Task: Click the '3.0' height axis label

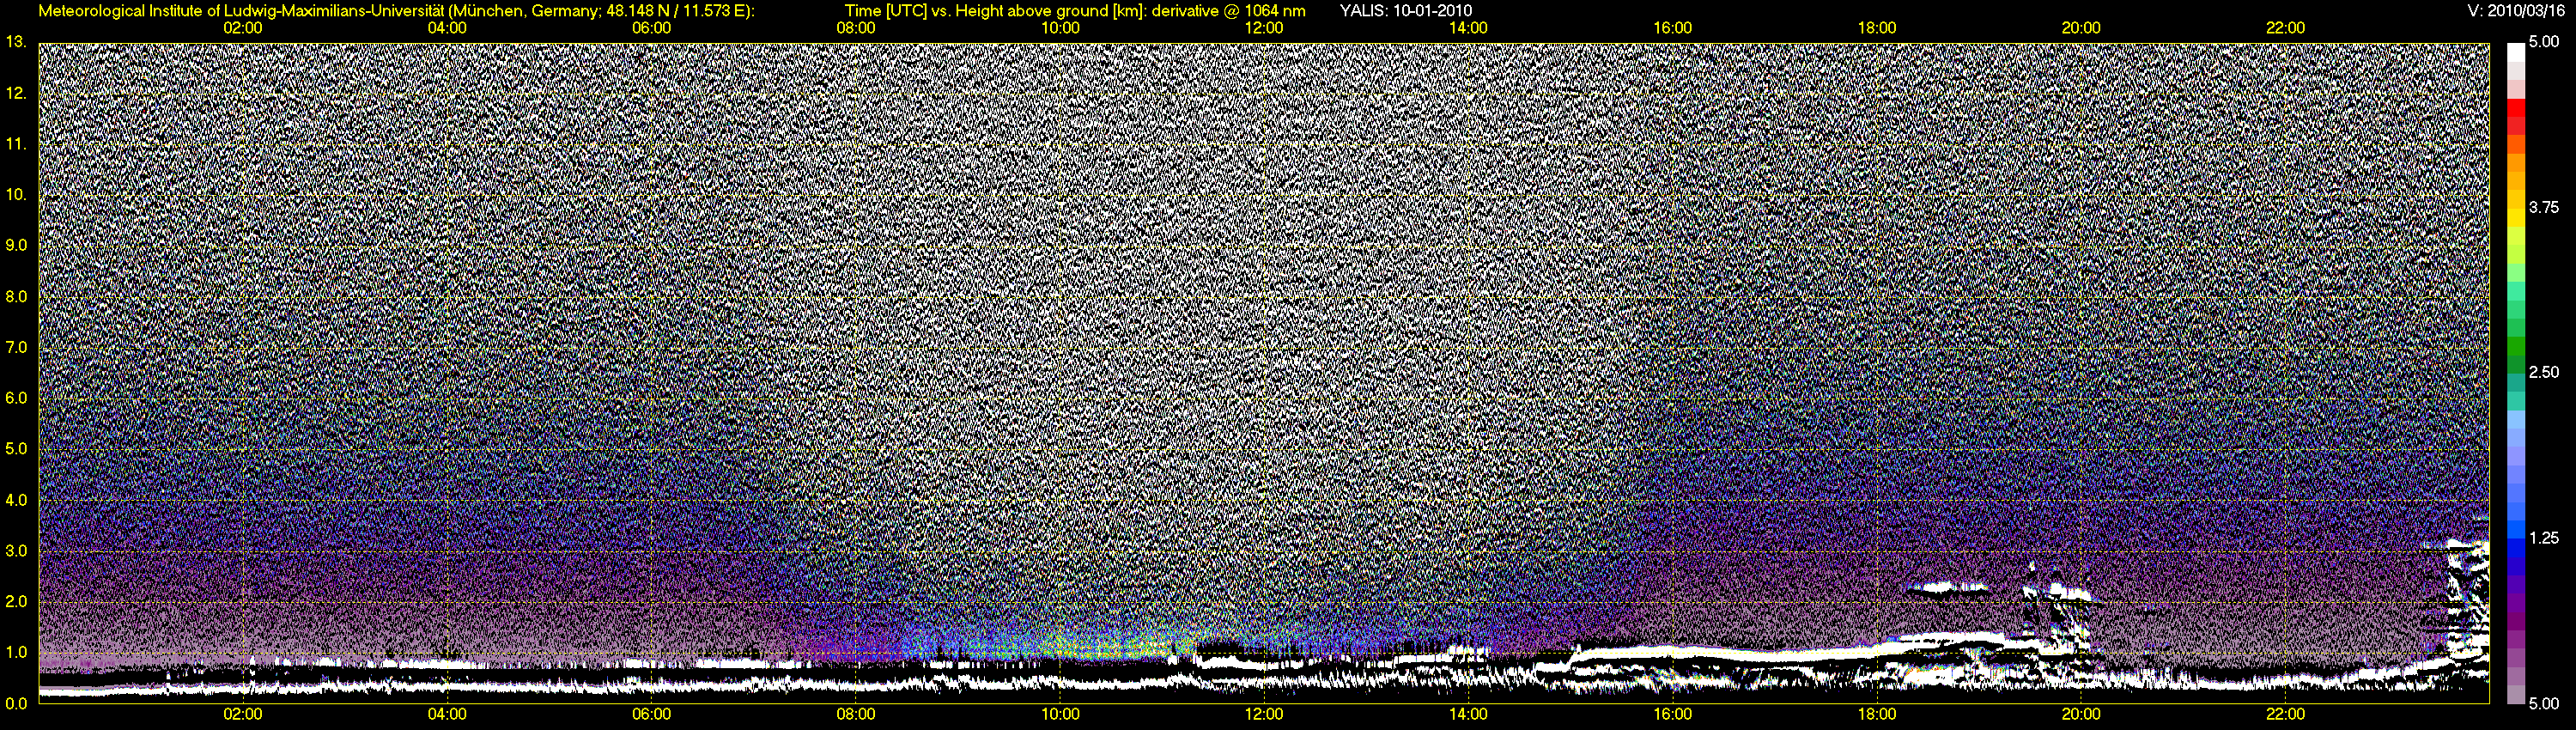Action: pos(15,551)
